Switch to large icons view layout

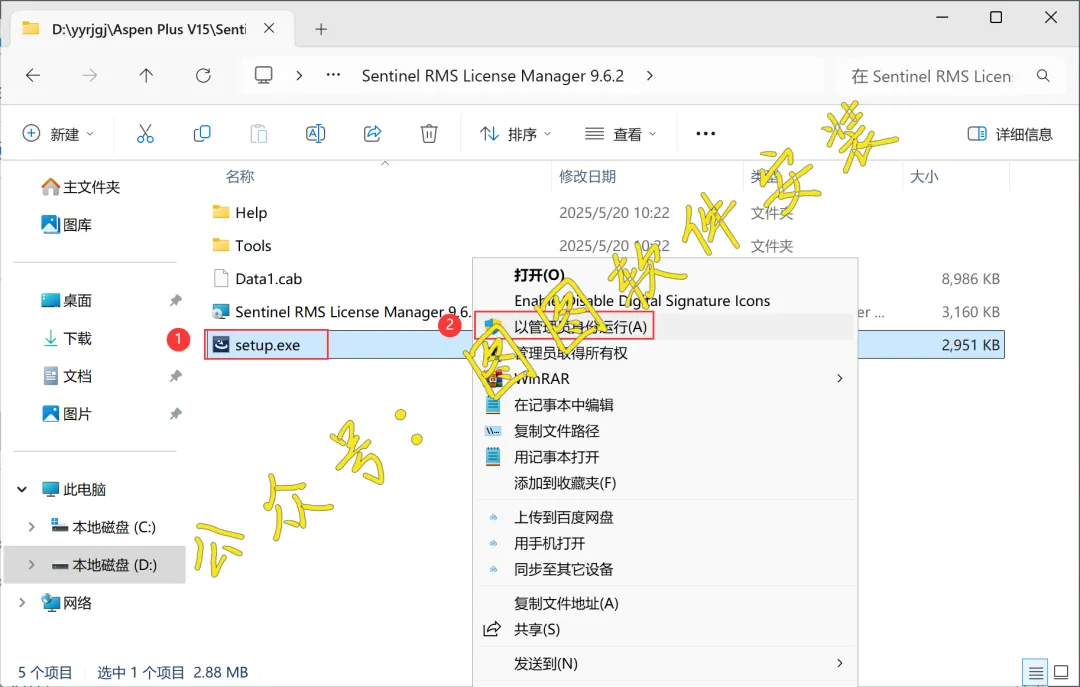coord(1061,673)
